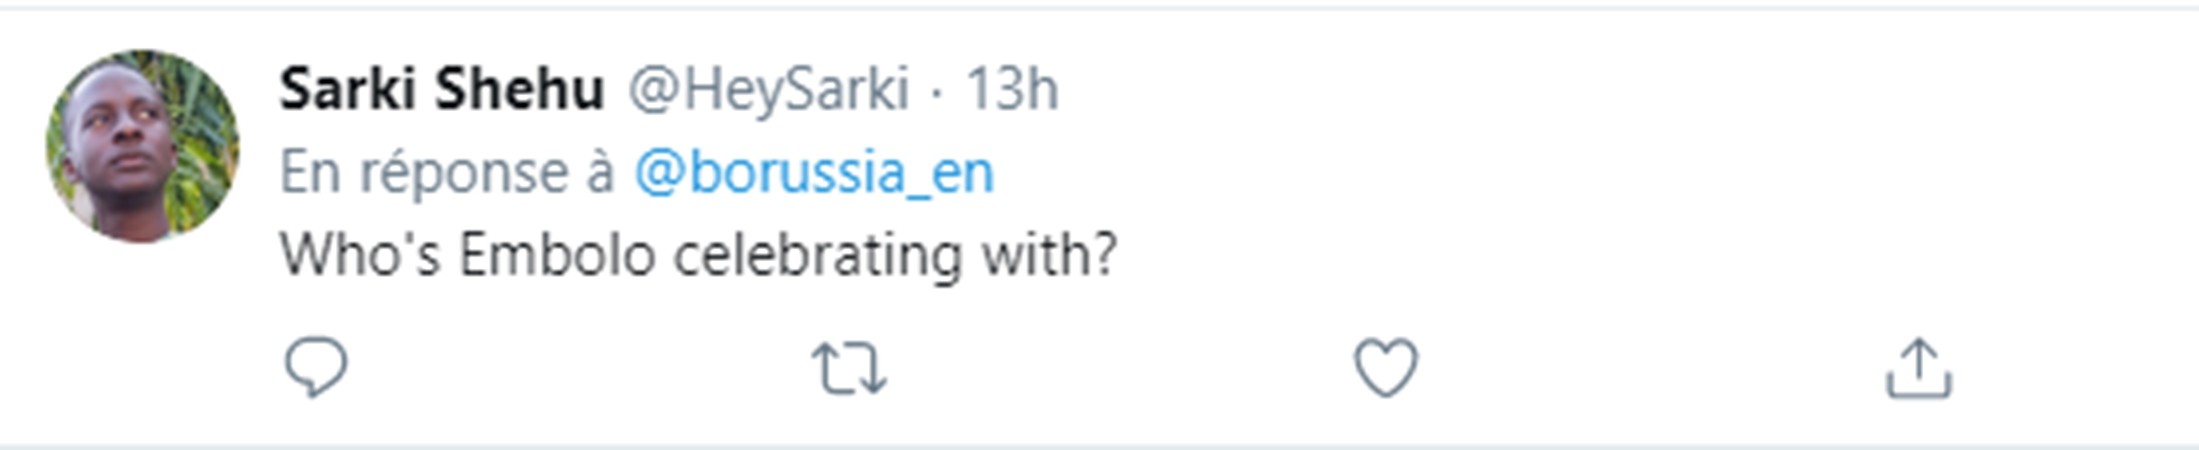Open the tweet "Who's Embolo celebrating with?"
Viewport: 2199px width, 450px height.
[698, 255]
